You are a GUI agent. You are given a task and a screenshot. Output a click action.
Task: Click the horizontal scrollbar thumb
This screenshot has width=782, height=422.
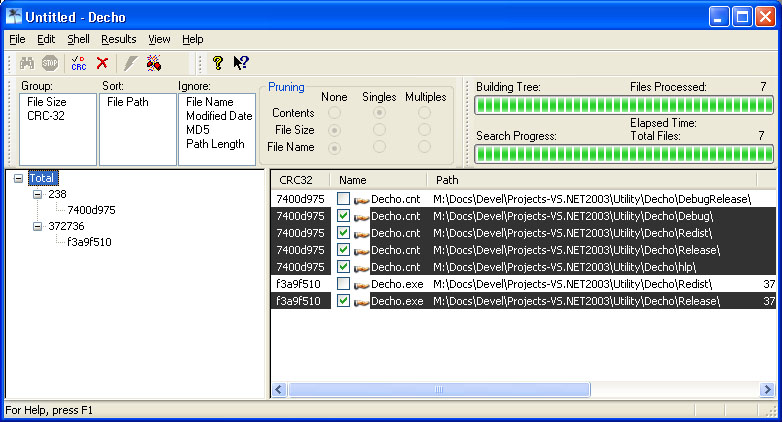(439, 390)
